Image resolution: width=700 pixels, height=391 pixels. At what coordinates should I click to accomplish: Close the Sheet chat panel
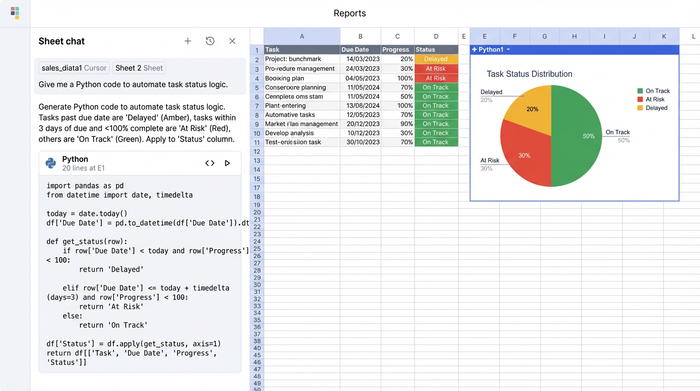[232, 41]
